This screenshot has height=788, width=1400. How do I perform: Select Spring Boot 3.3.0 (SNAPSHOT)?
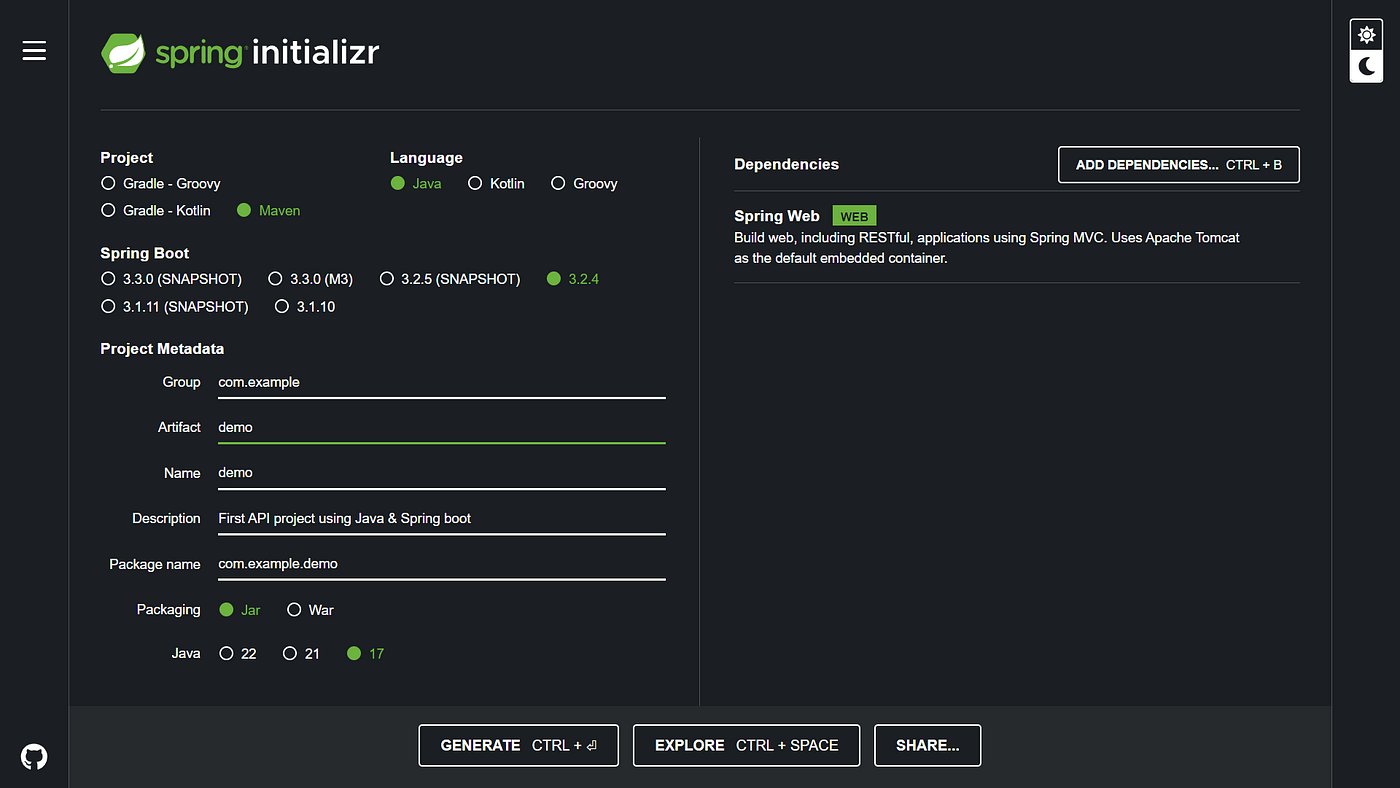point(171,279)
